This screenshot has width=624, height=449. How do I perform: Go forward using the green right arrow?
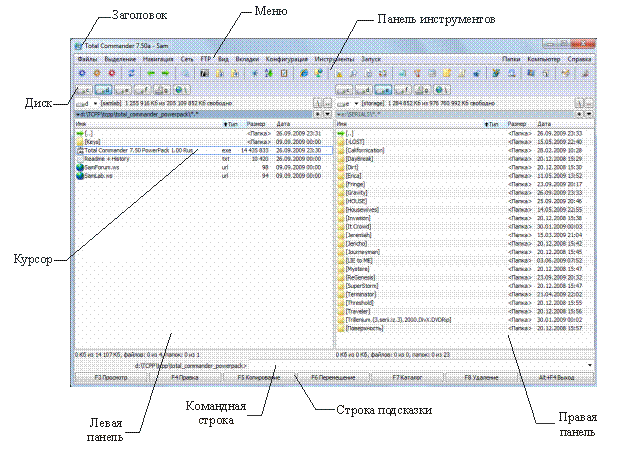coord(166,73)
